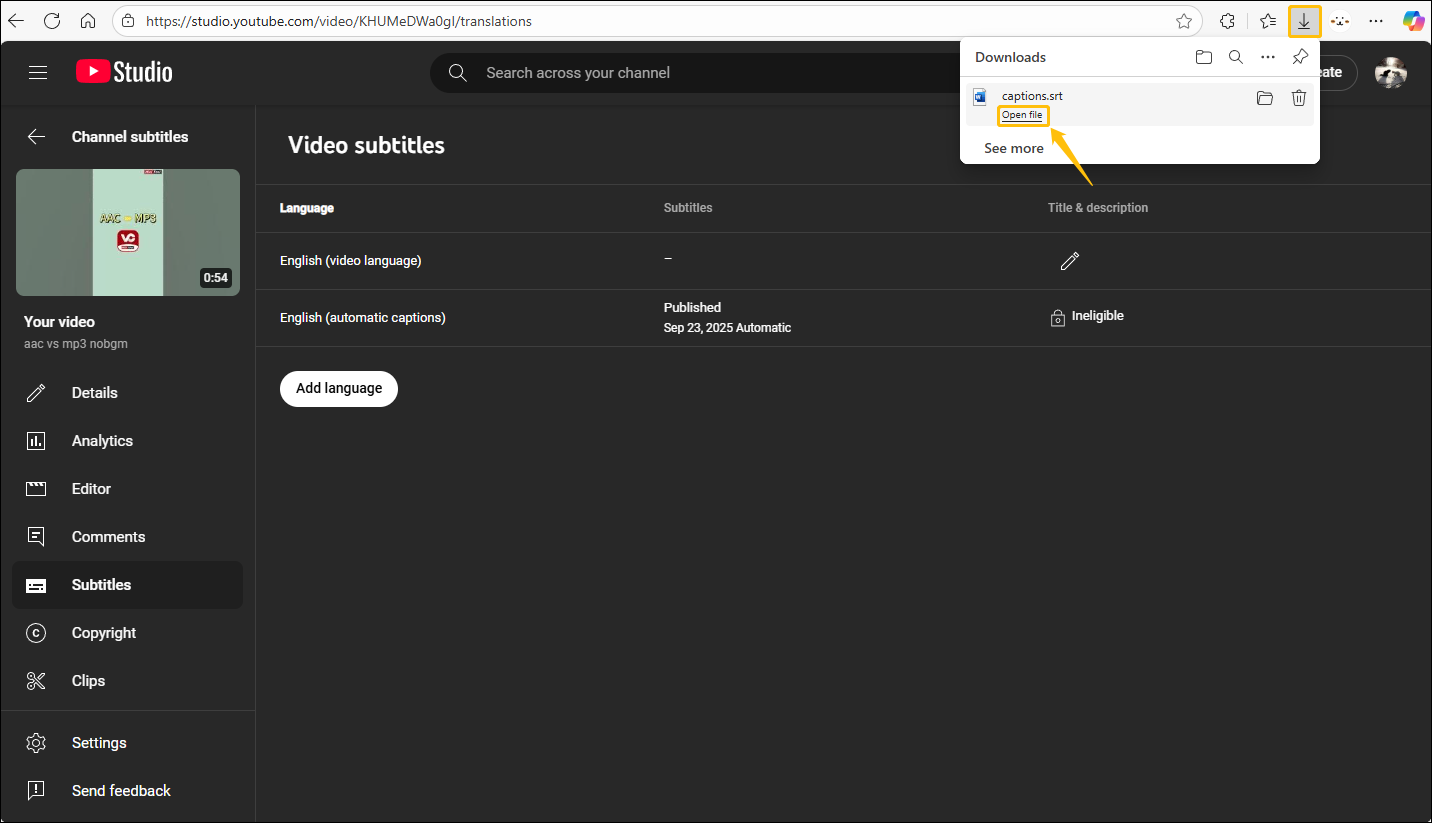Viewport: 1432px width, 823px height.
Task: Click the AAC vs MP3 video thumbnail
Action: [128, 232]
